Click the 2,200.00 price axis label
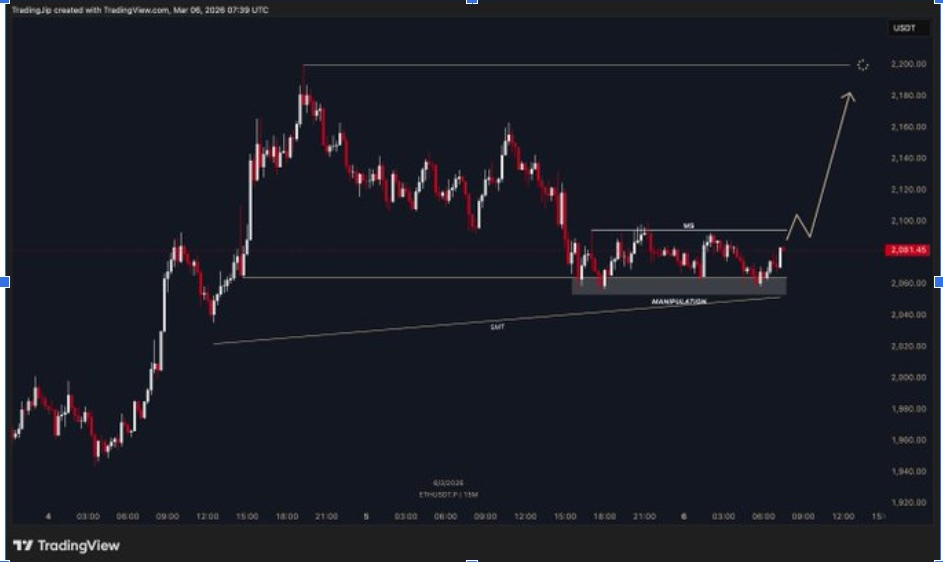 tap(908, 64)
